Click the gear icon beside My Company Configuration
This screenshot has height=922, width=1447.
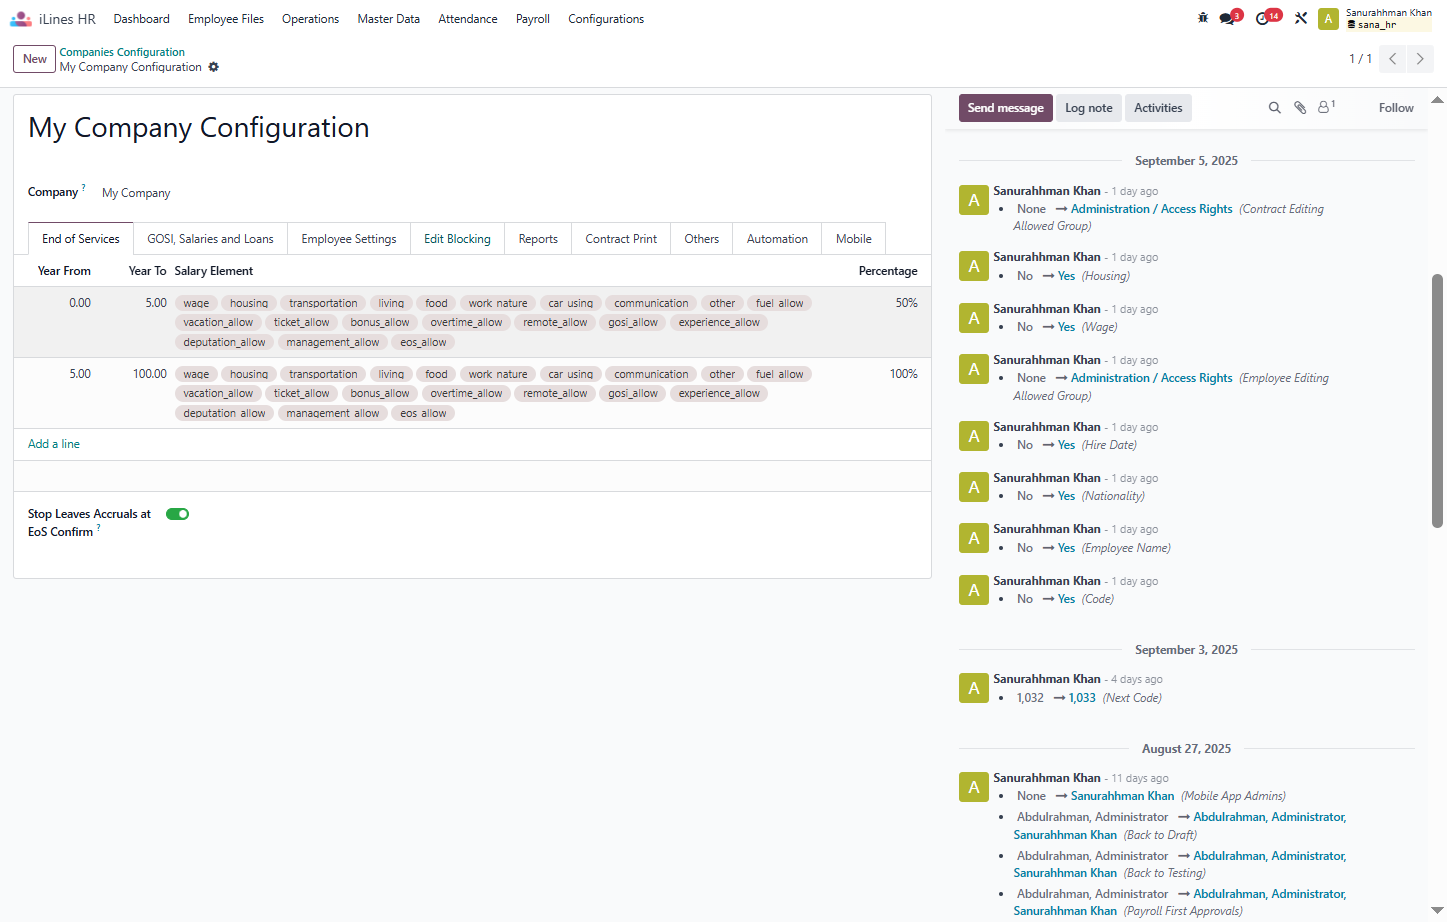(x=214, y=67)
